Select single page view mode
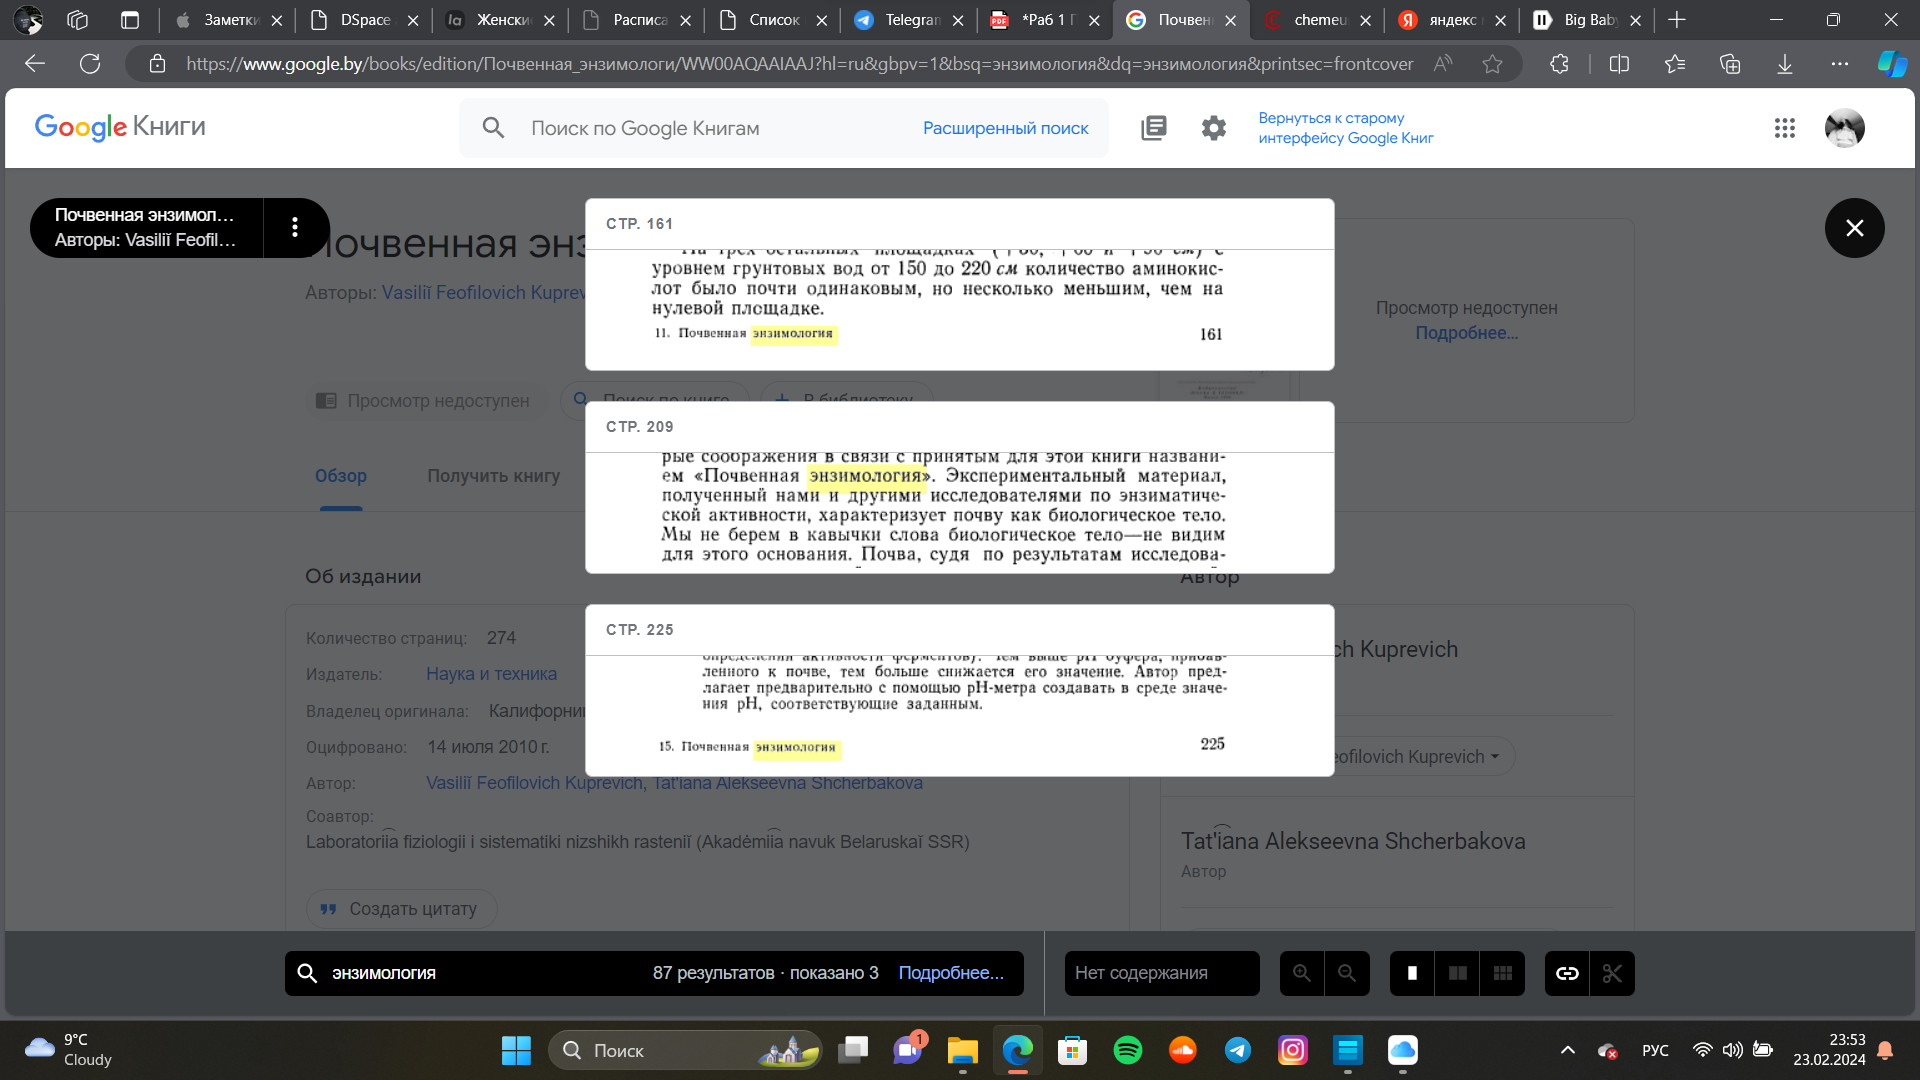Viewport: 1920px width, 1080px height. coord(1412,973)
